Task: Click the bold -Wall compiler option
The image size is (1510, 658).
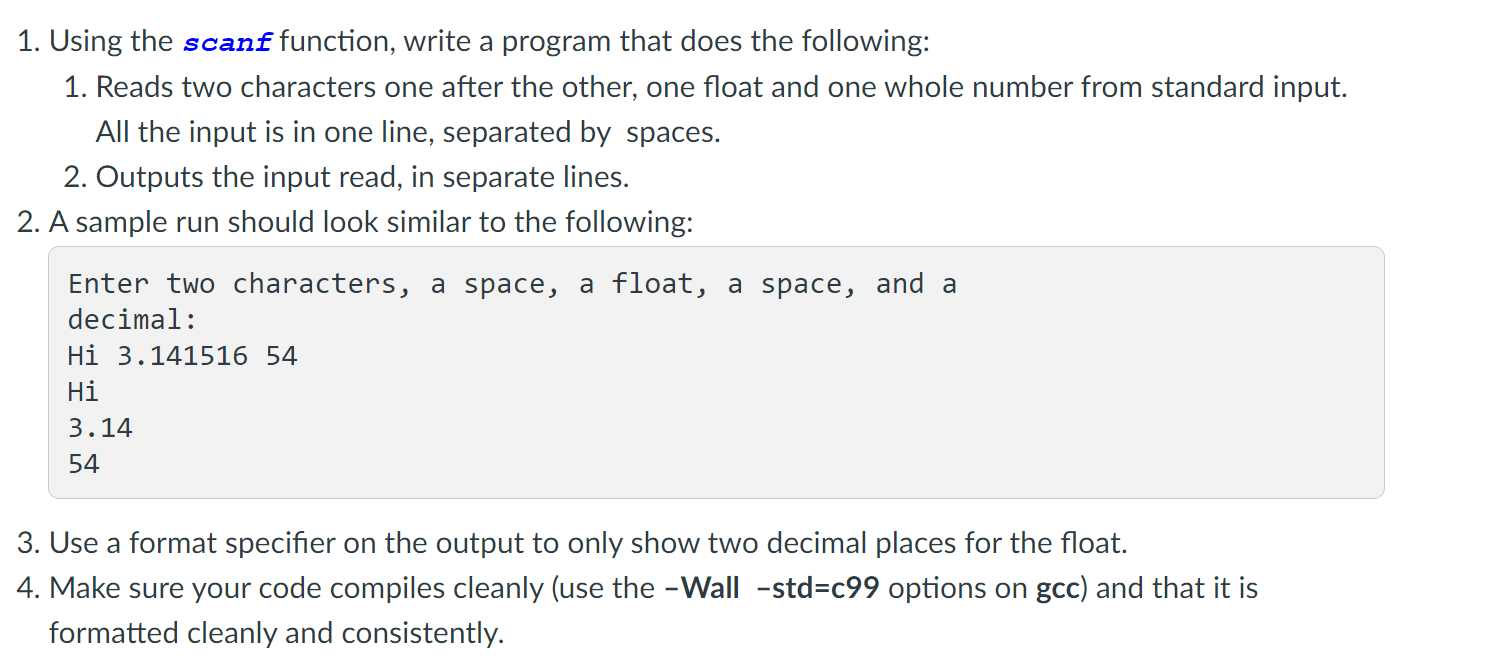Action: click(701, 588)
